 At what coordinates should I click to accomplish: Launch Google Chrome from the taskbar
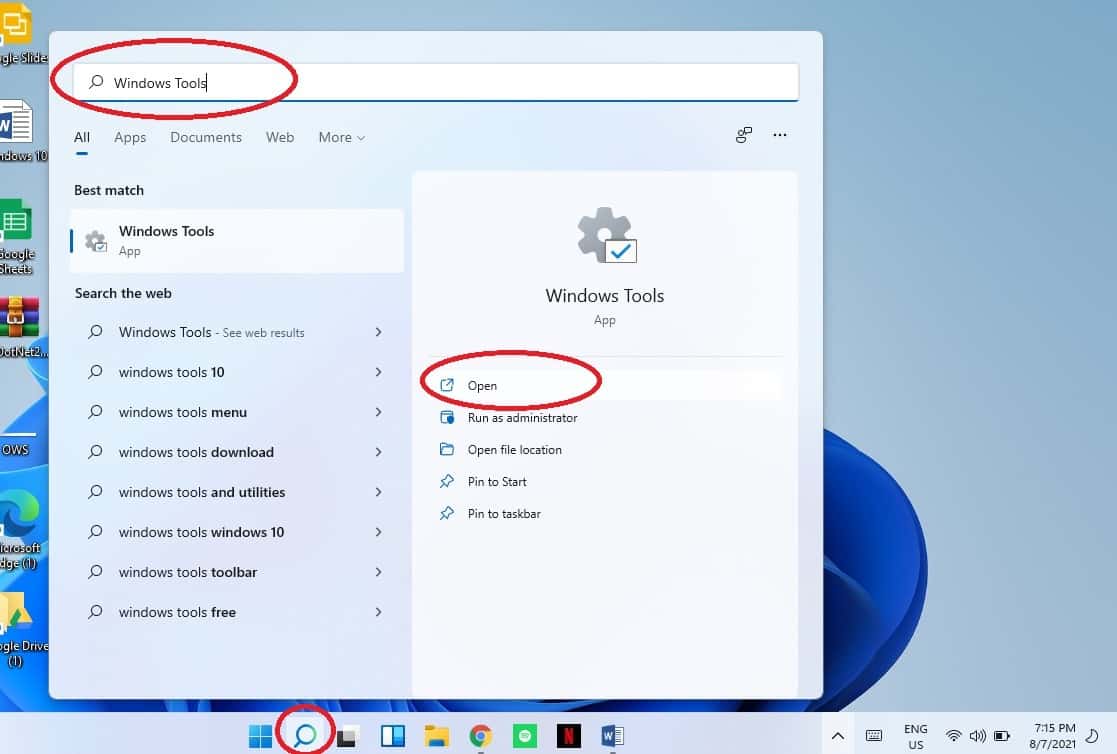tap(480, 733)
